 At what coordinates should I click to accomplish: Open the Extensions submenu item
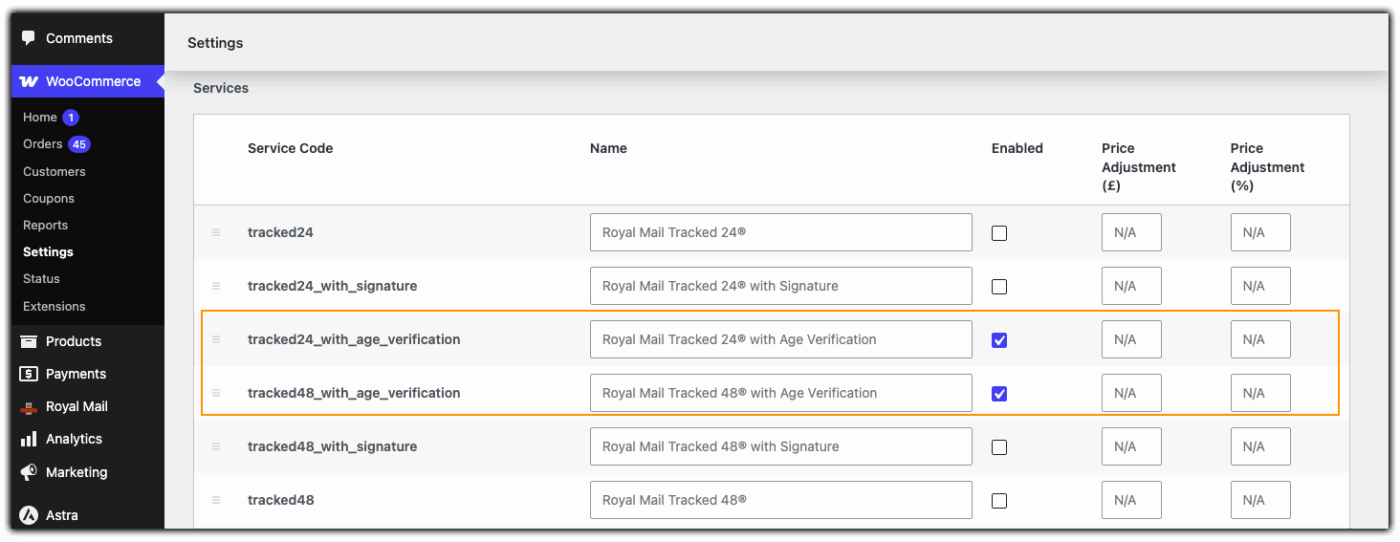54,307
